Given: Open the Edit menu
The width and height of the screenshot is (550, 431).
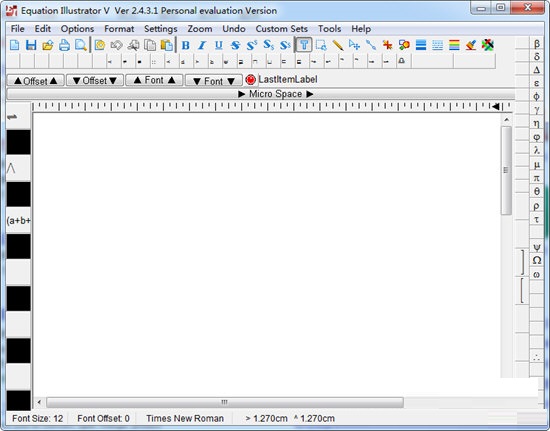Looking at the screenshot, I should [x=43, y=29].
